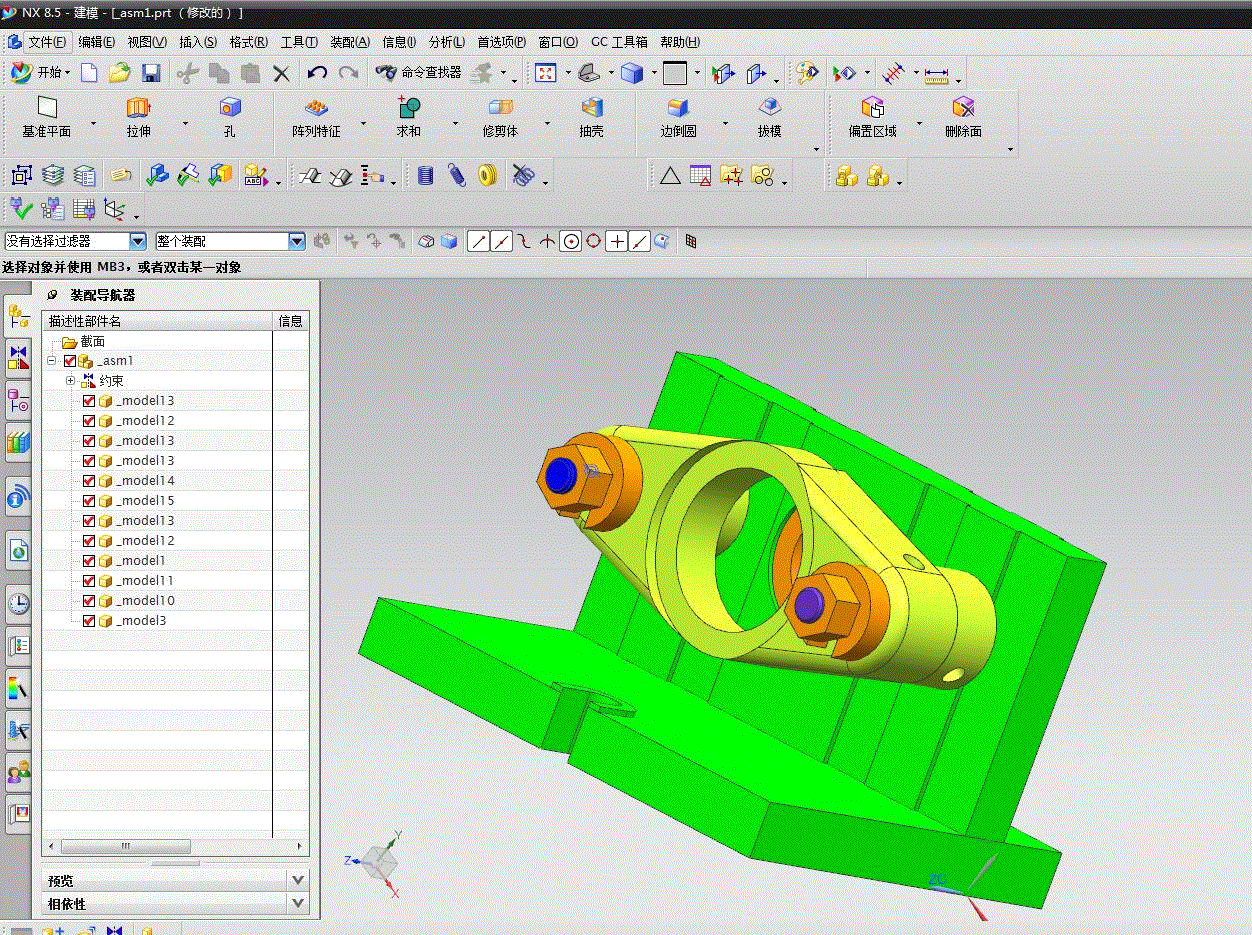Viewport: 1252px width, 935px height.
Task: Open the Roles people sidebar tab
Action: tap(18, 772)
